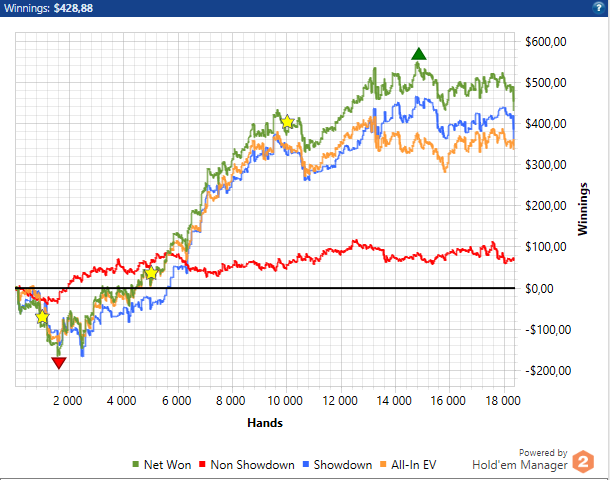Click the green peak triangle marker
Screen dimensions: 610x480
[419, 54]
